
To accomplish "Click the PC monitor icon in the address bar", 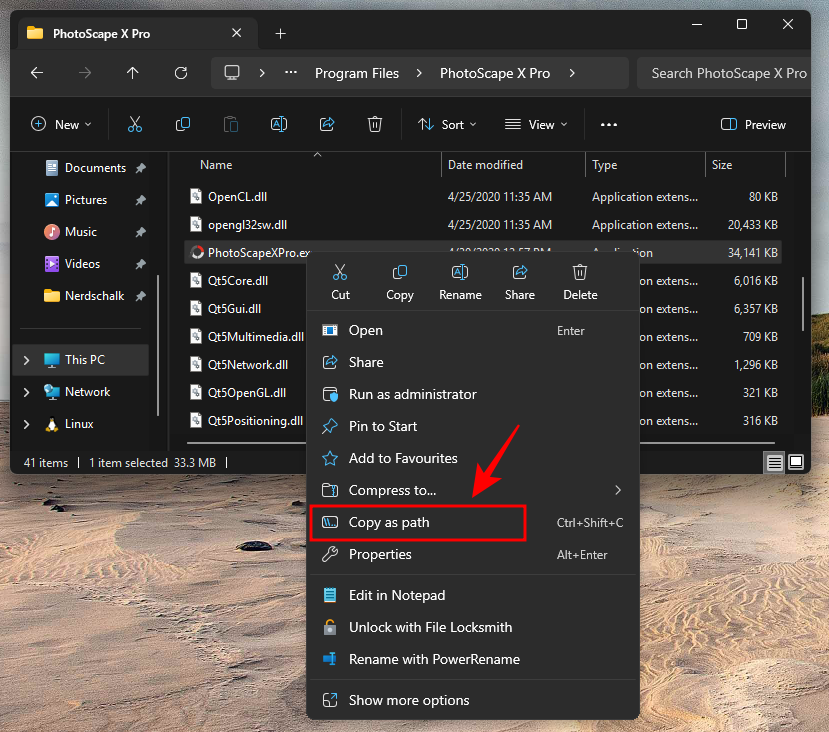I will [x=232, y=73].
